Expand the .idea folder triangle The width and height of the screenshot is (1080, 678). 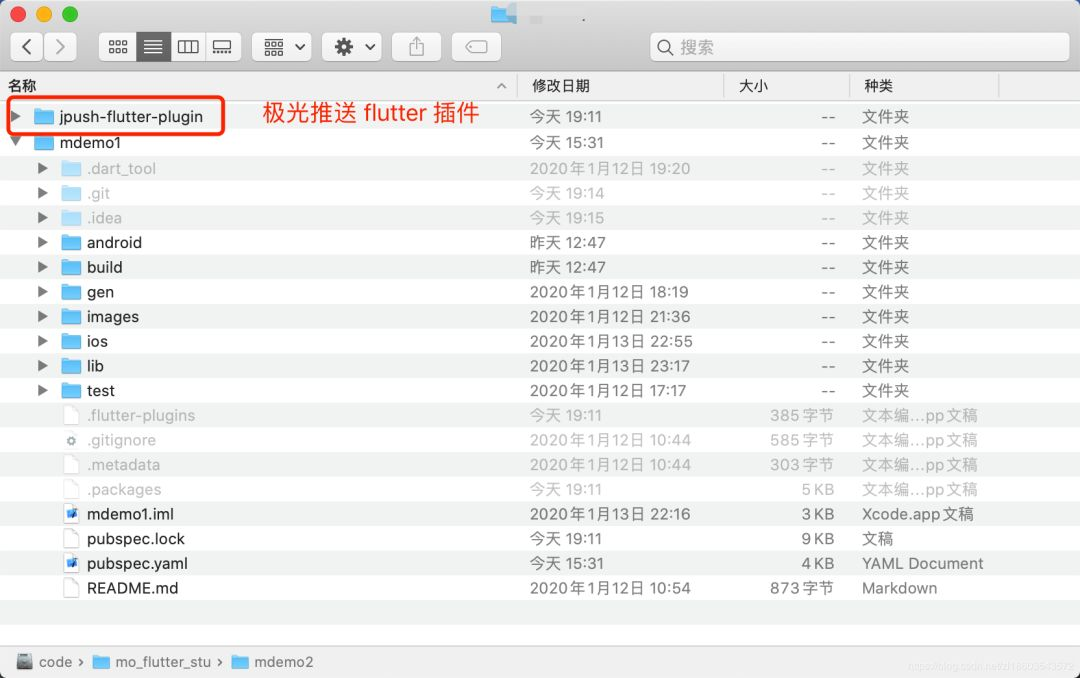coord(43,218)
